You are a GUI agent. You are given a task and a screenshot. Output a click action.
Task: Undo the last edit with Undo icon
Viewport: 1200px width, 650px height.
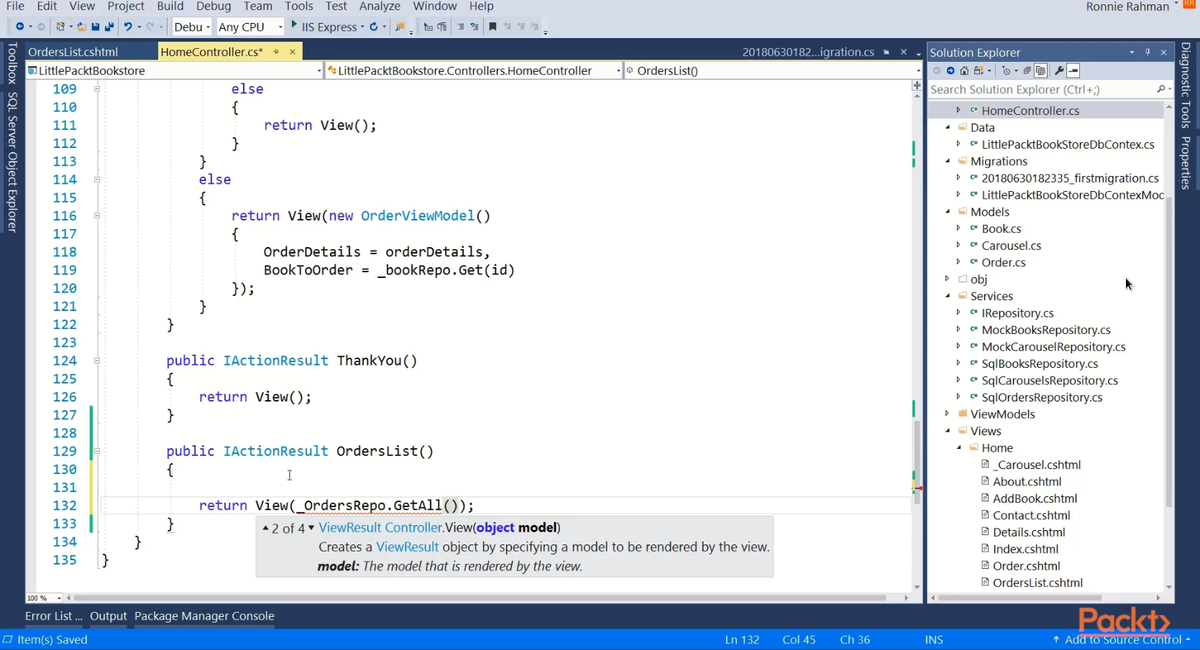pyautogui.click(x=128, y=26)
